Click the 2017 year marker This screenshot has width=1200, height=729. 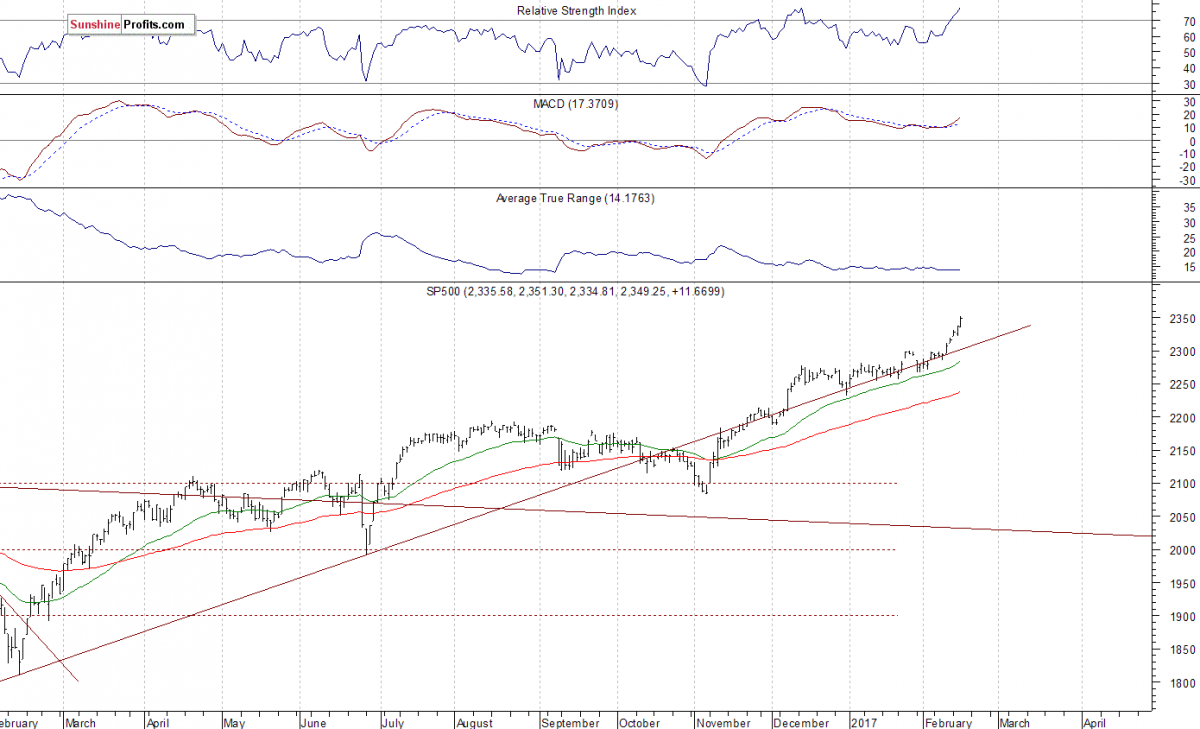pyautogui.click(x=864, y=722)
